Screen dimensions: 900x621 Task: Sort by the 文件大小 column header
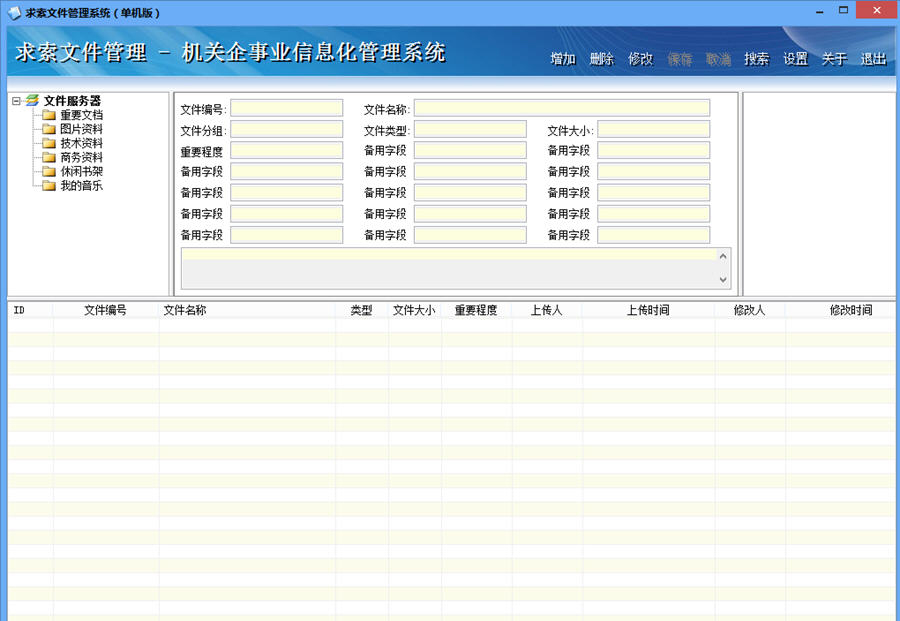[414, 310]
